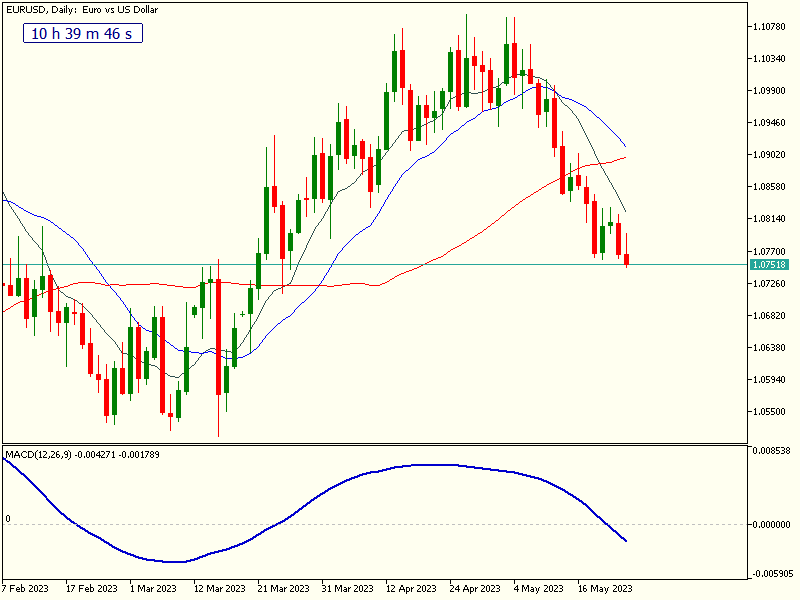Select the latest red candlestick at right edge
800x600 pixels.
coord(627,260)
